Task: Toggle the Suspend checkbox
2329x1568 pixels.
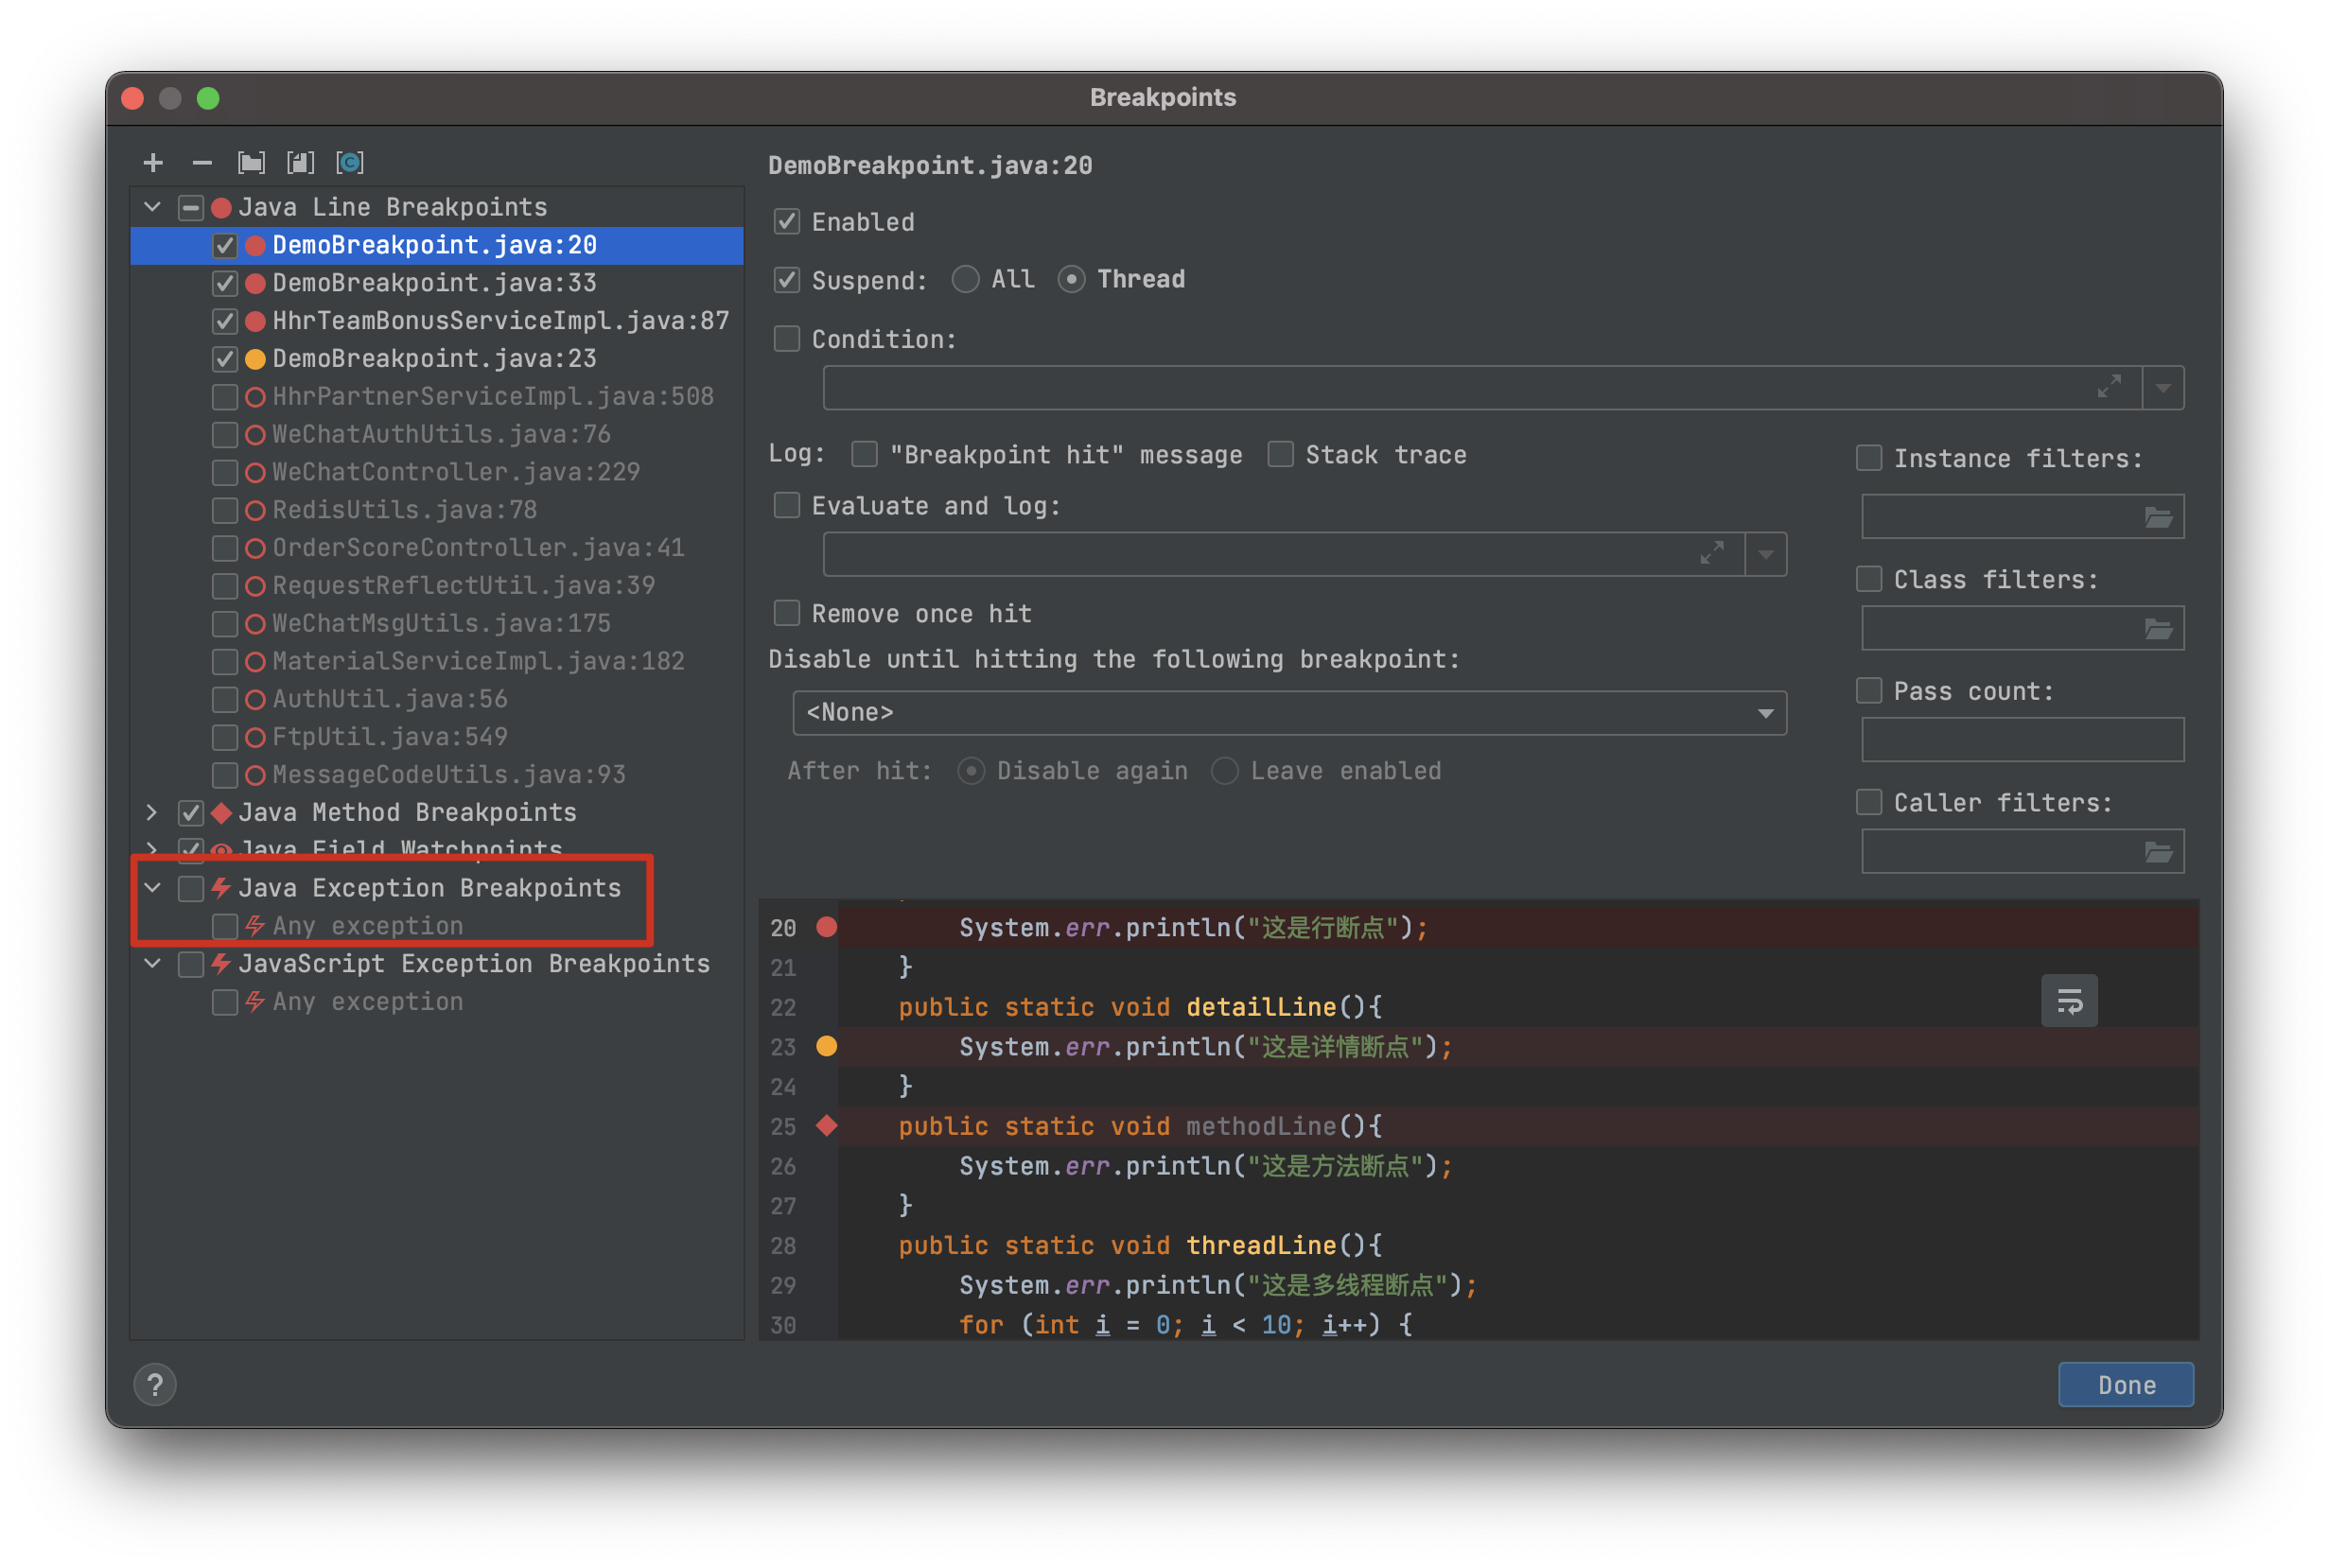Action: (x=787, y=280)
